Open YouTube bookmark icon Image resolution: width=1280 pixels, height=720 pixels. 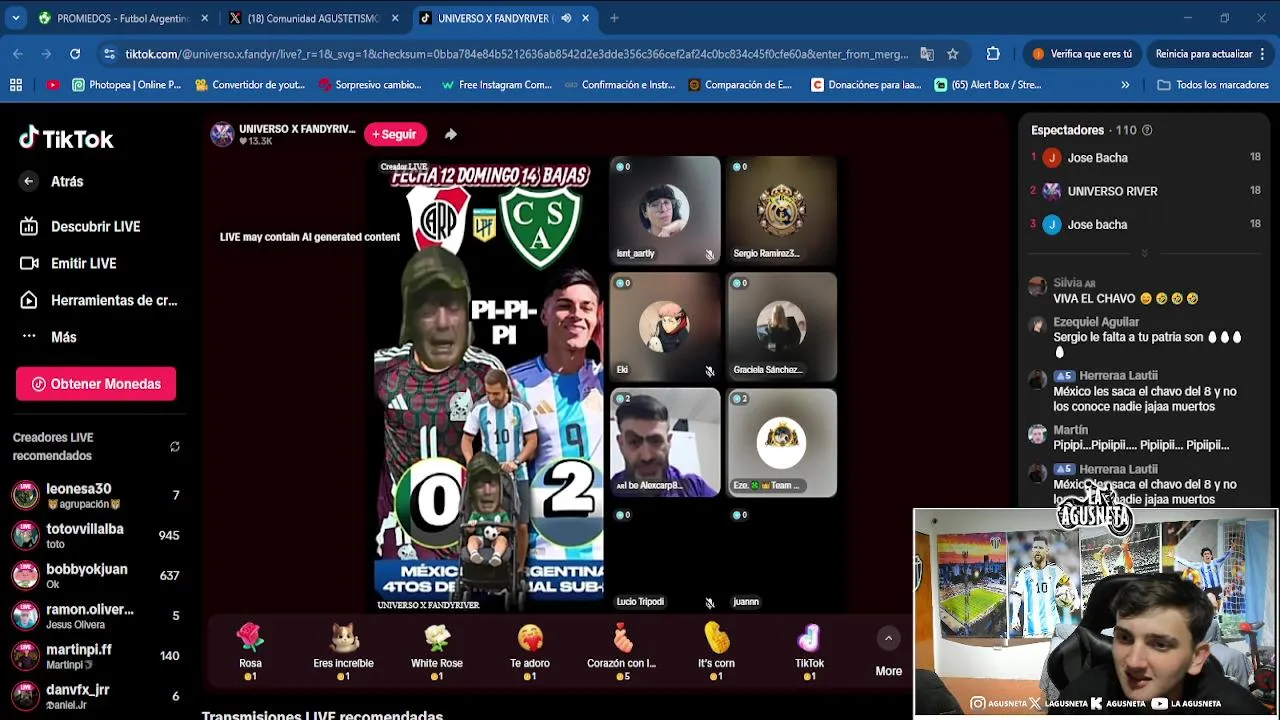click(x=52, y=85)
